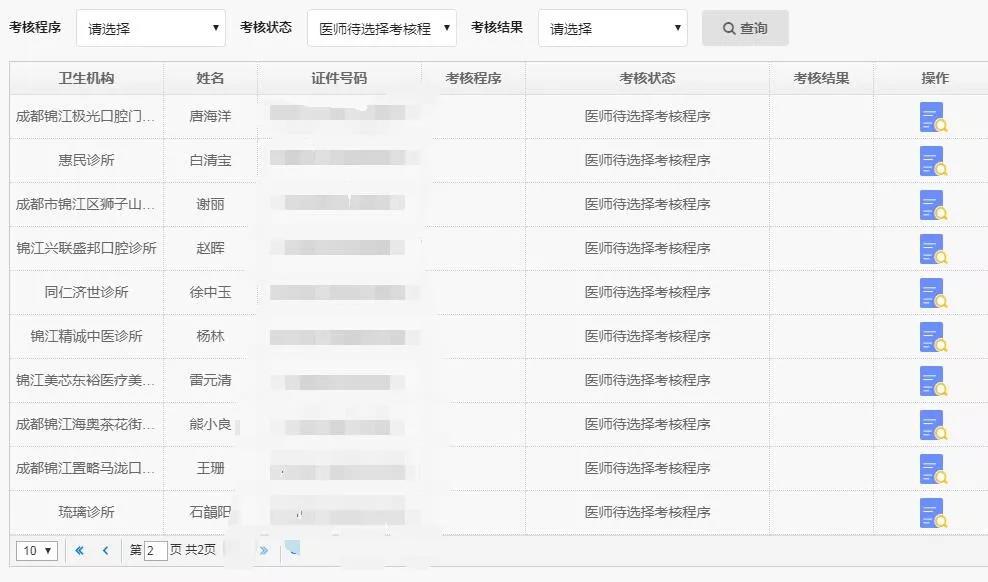
Task: View 雷元清's assessment record
Action: (935, 381)
